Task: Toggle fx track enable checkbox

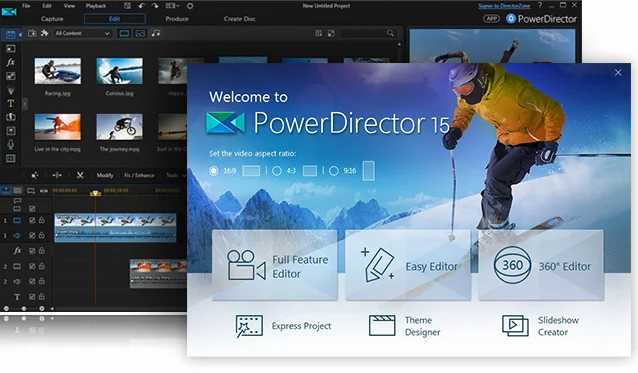Action: [x=32, y=251]
